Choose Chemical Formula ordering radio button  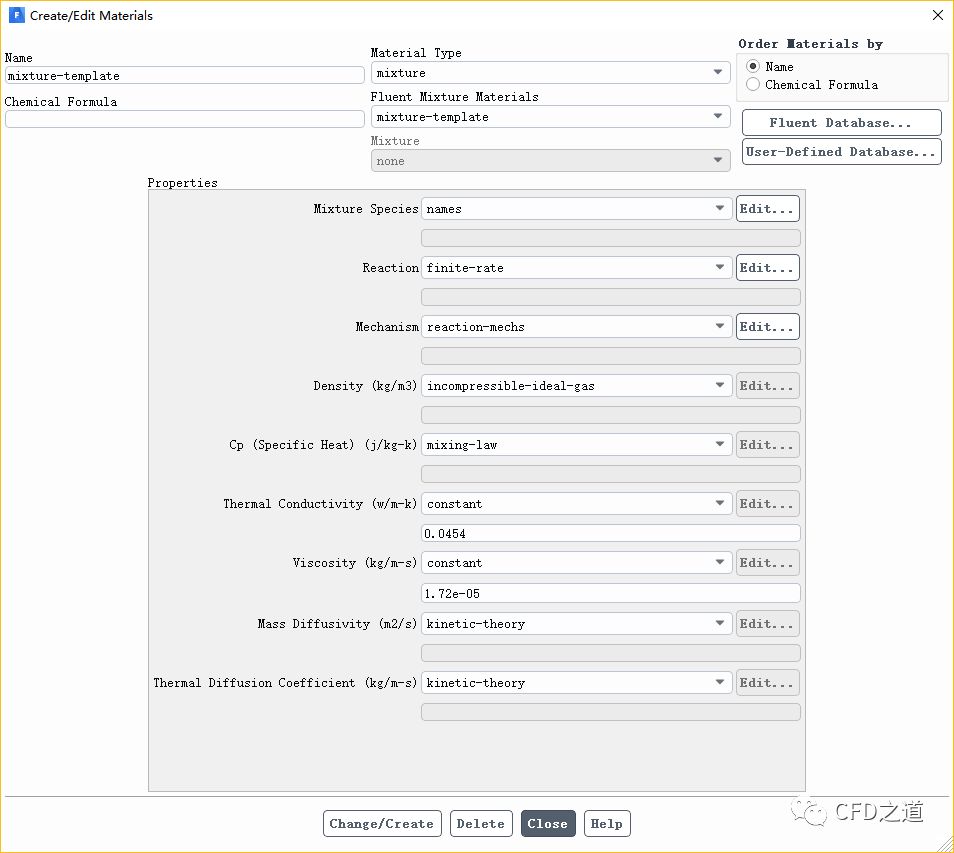[x=753, y=85]
